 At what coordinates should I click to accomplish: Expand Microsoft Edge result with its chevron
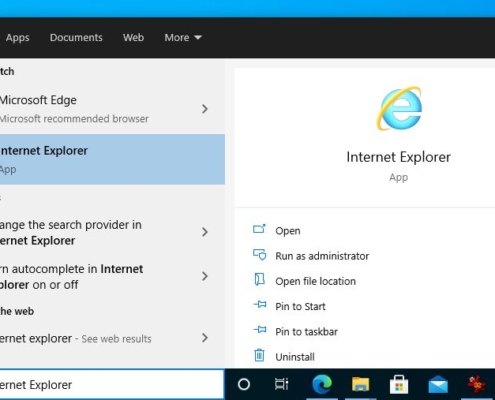pos(205,109)
